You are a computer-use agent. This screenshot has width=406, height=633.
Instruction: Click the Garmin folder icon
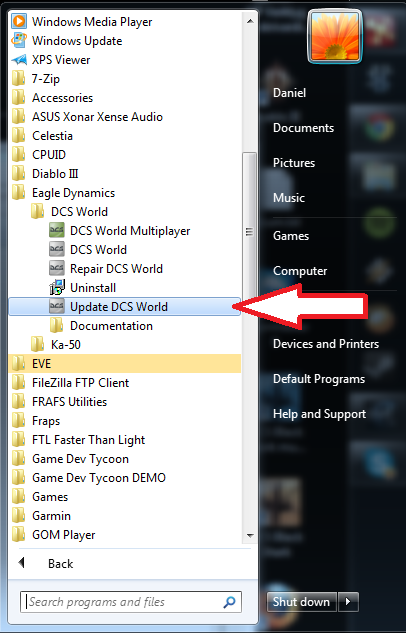(x=19, y=516)
